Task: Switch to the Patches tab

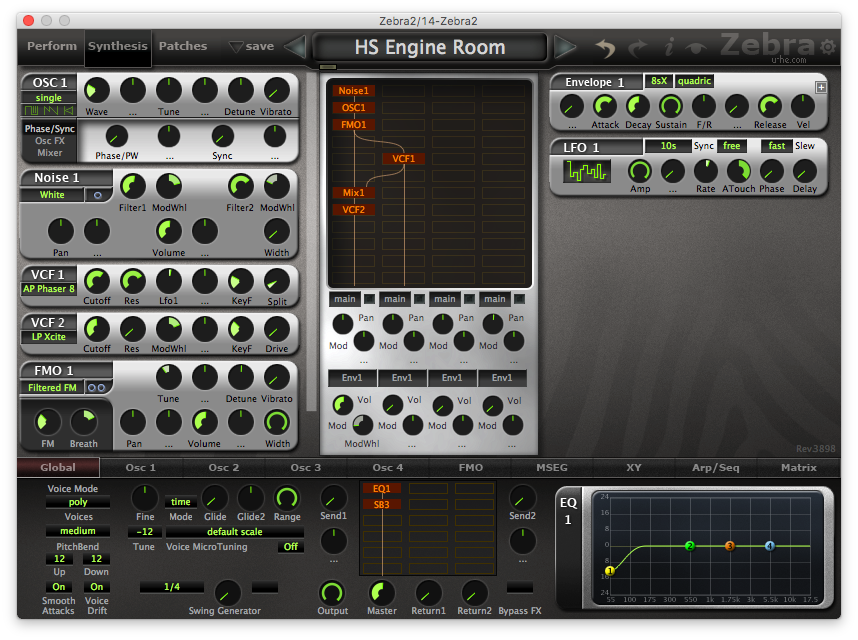Action: (184, 46)
